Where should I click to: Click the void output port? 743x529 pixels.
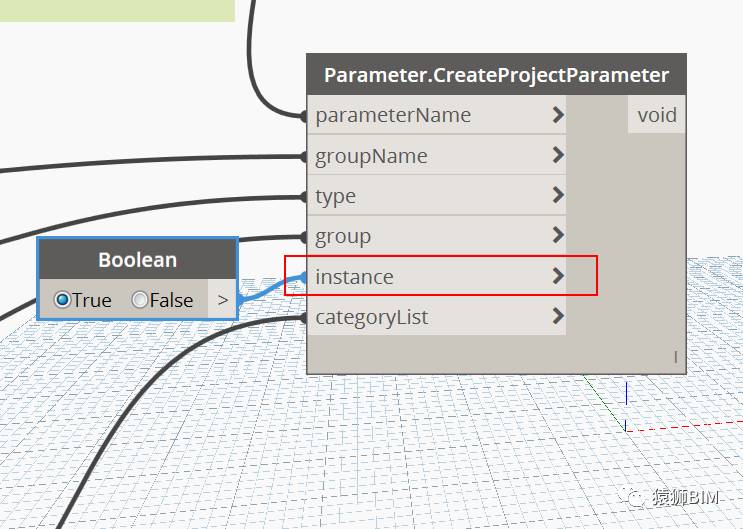pos(657,115)
